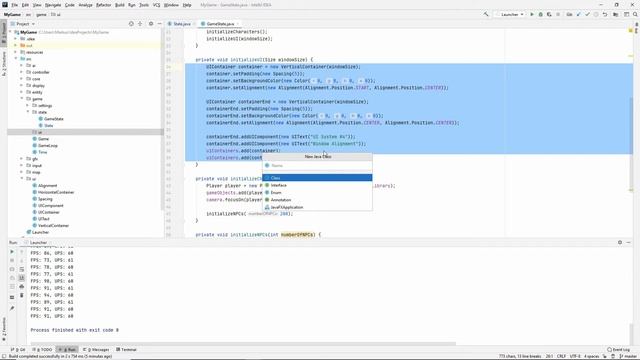Viewport: 640px width, 360px height.
Task: Open the Messages tool window tab
Action: pos(96,349)
